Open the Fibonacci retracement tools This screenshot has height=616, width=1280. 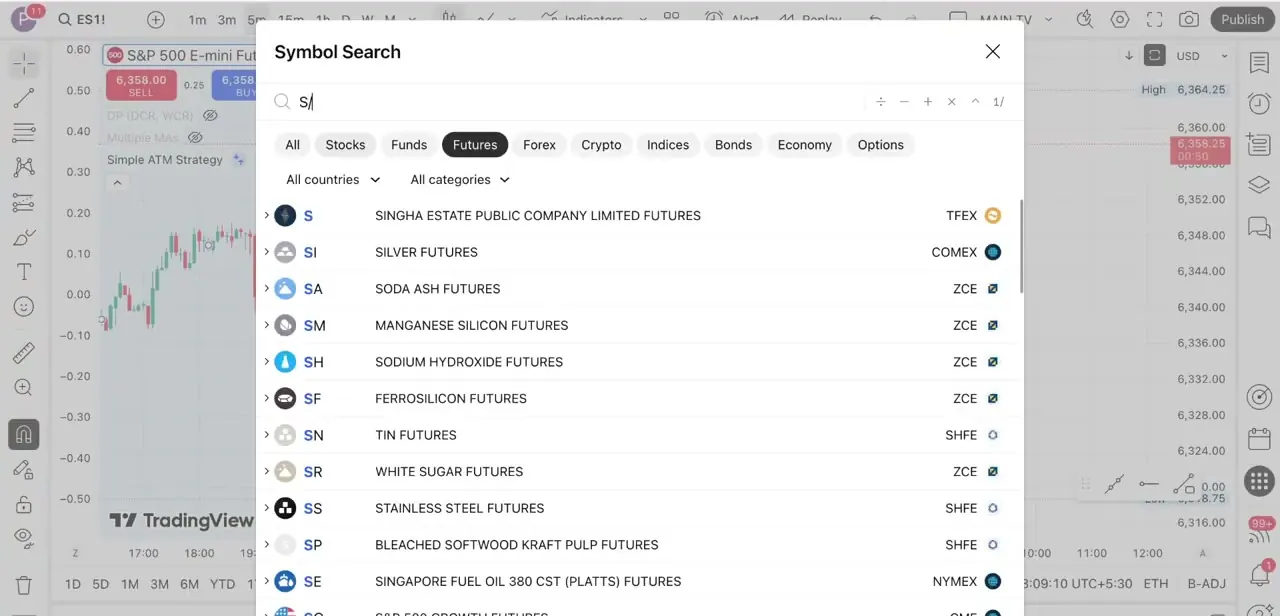click(24, 132)
